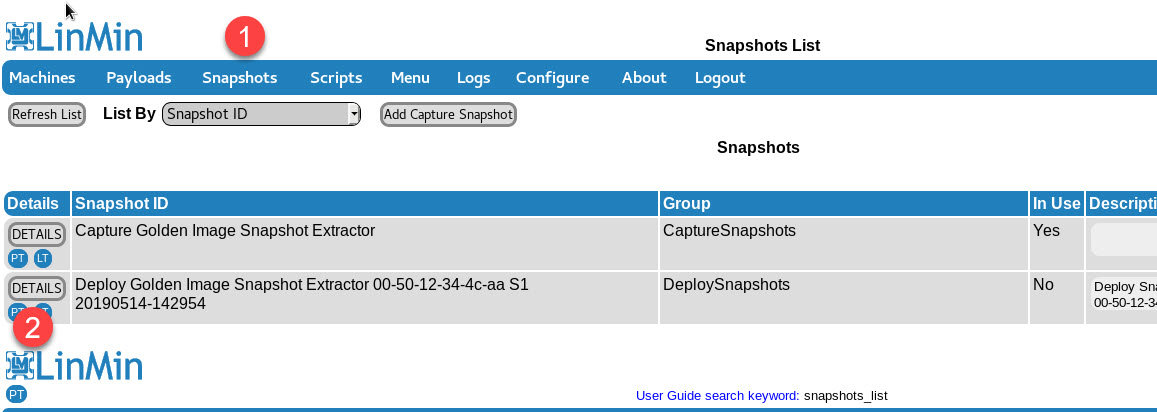Click Logout in the navigation bar
Viewport: 1157px width, 412px height.
point(720,78)
